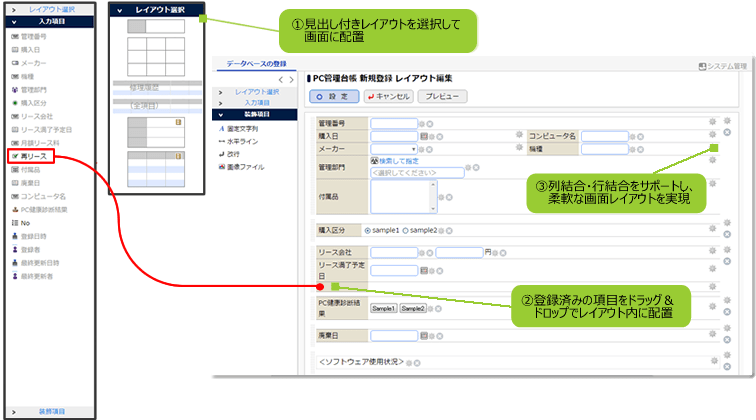Expand 入力項目 in main window side menu

tap(255, 103)
